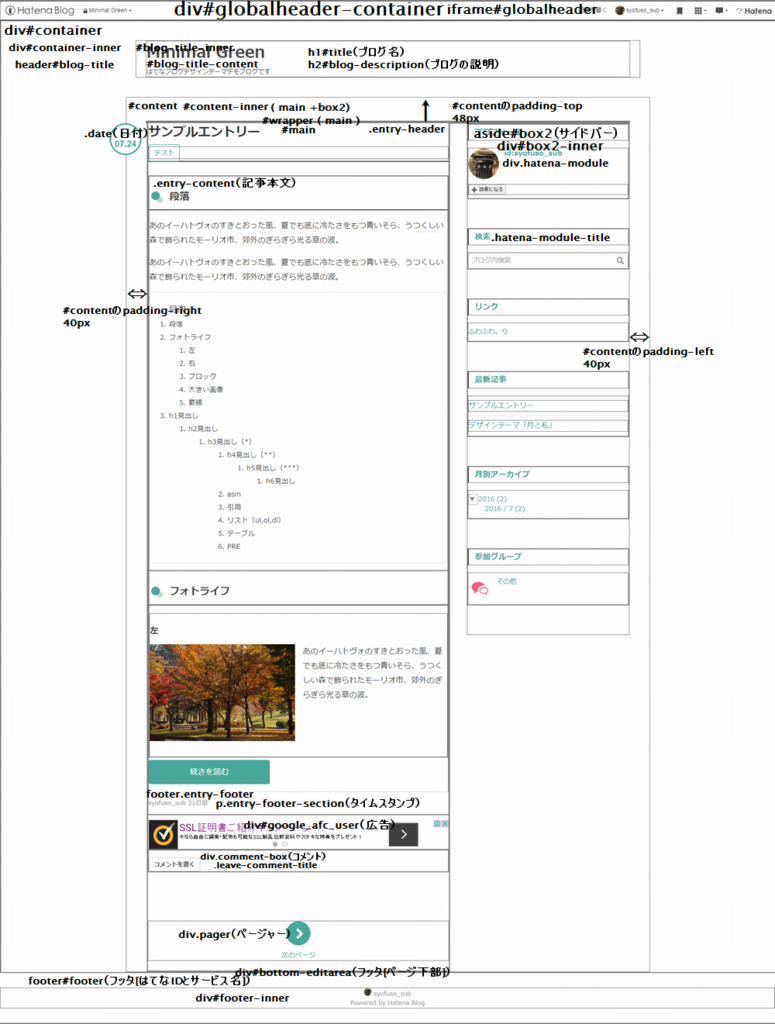The height and width of the screenshot is (1024, 775).
Task: Select the h5見出し item in table of contents
Action: 273,468
